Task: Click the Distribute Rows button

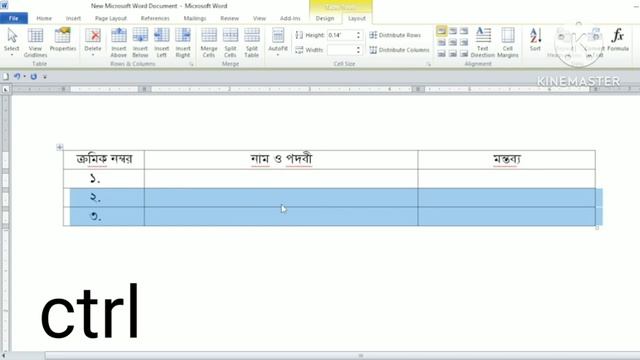Action: point(395,35)
